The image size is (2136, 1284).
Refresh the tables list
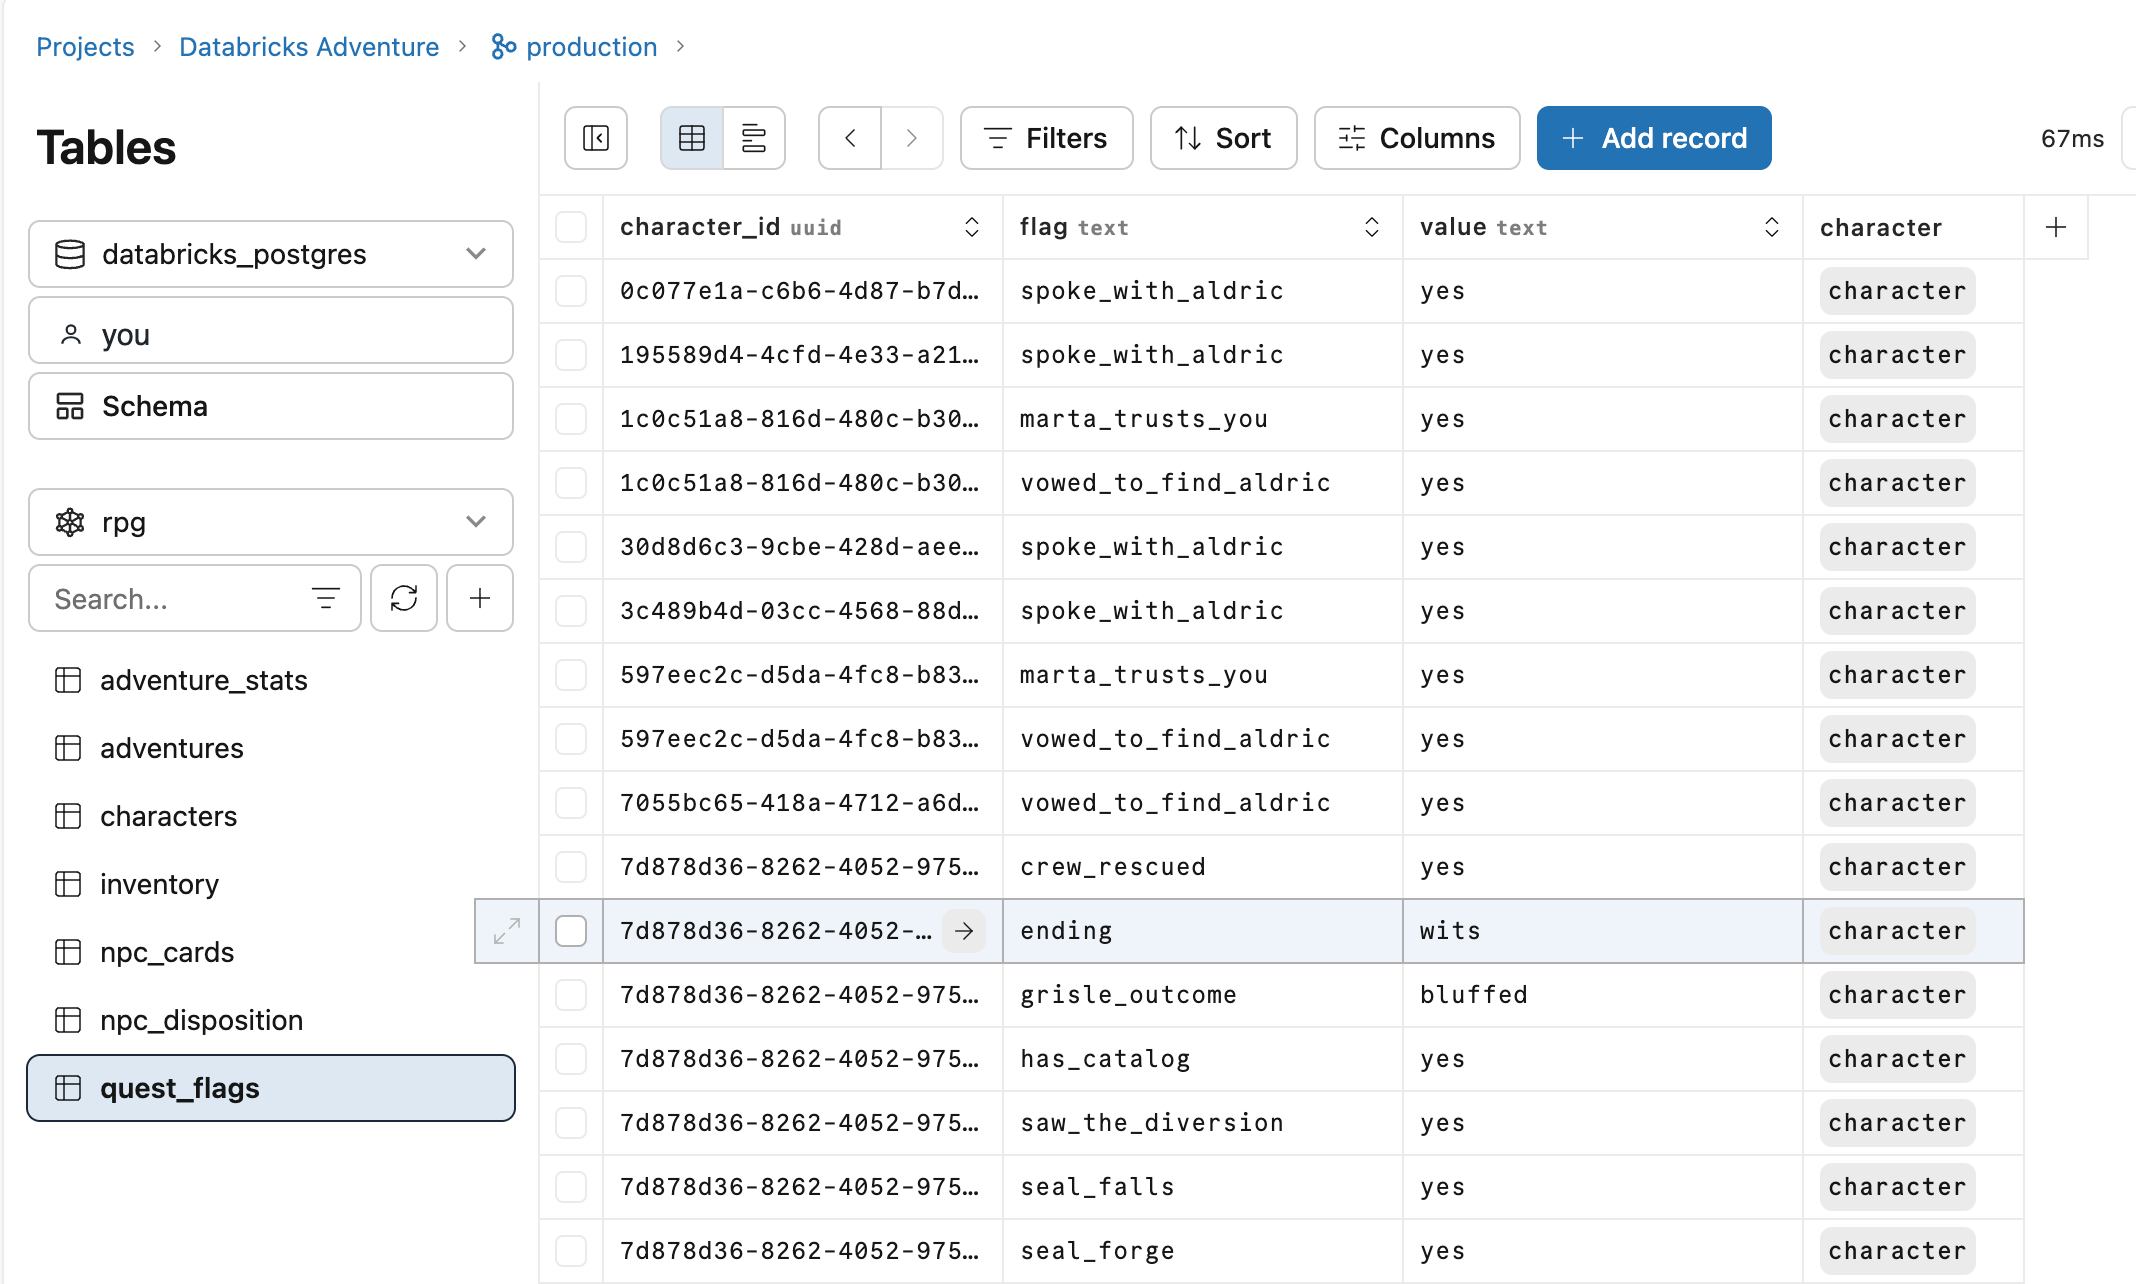coord(404,598)
